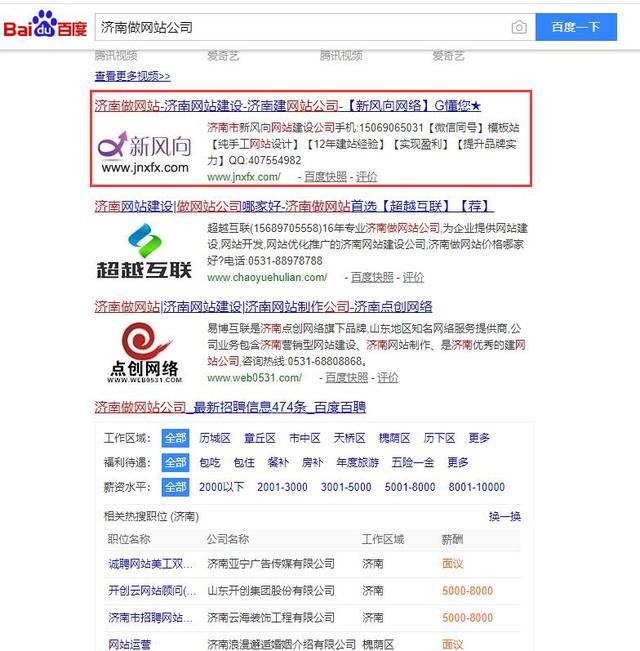
Task: Open the 超越互联 result title
Action: click(x=294, y=206)
